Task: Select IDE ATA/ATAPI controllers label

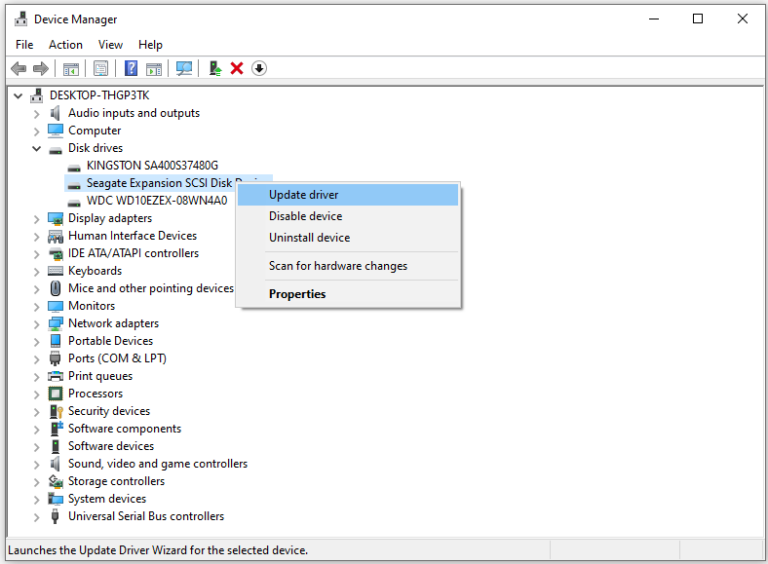Action: coord(133,253)
